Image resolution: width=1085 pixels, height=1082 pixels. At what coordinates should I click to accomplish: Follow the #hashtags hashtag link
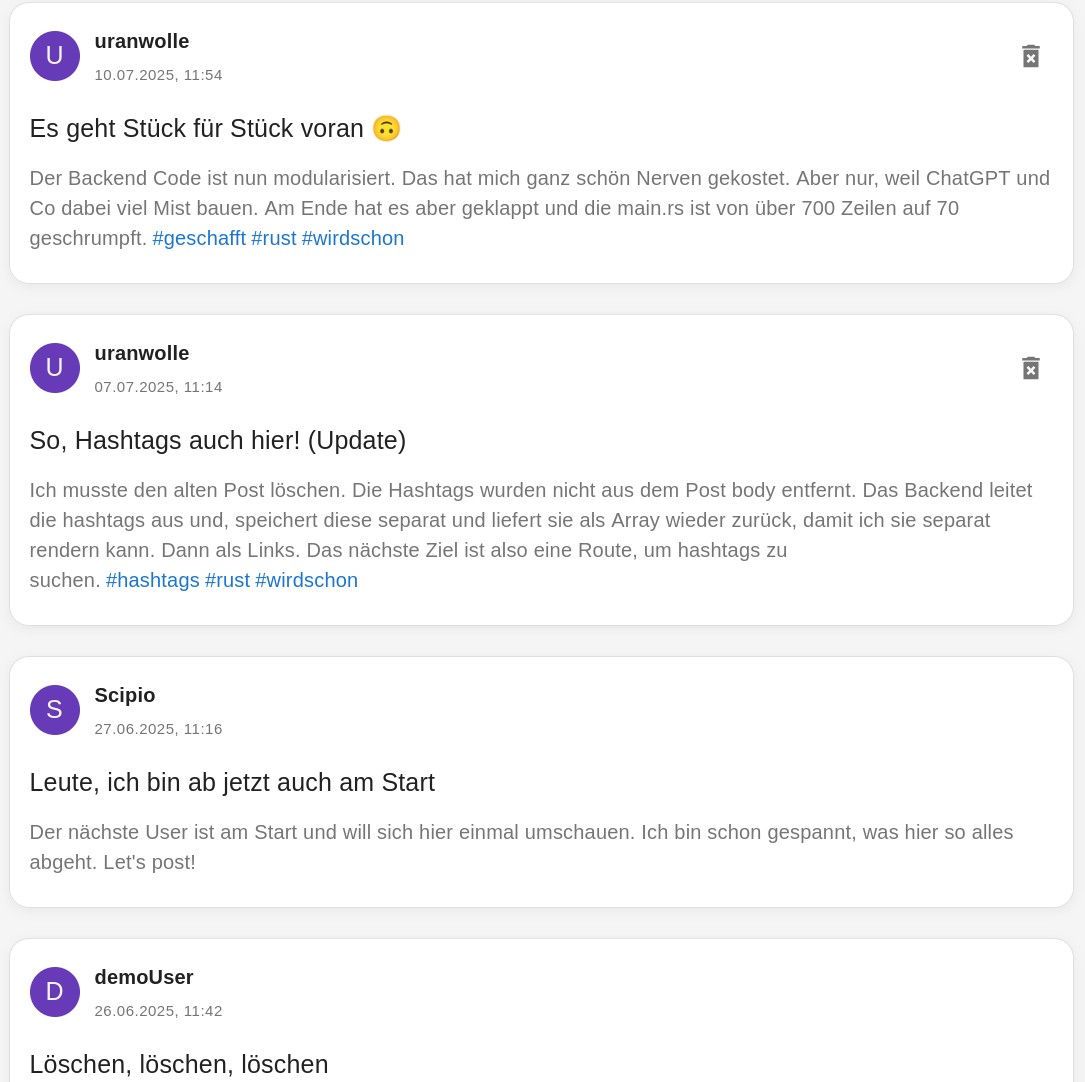click(x=152, y=580)
